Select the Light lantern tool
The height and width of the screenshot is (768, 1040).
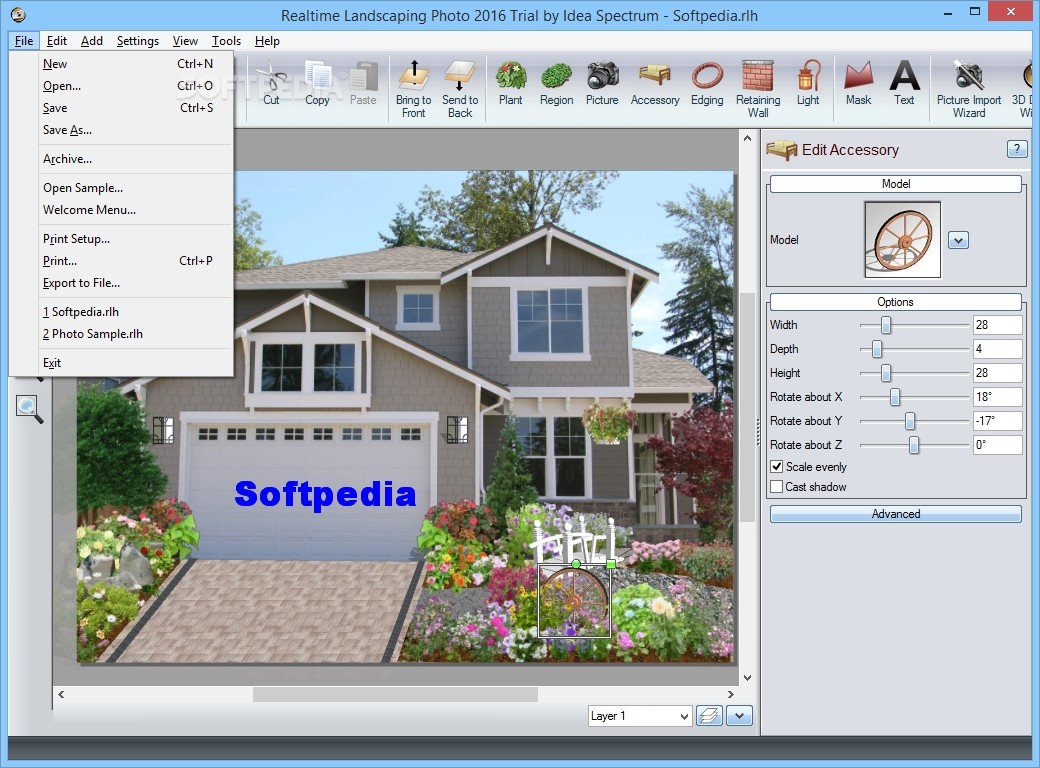pos(808,84)
